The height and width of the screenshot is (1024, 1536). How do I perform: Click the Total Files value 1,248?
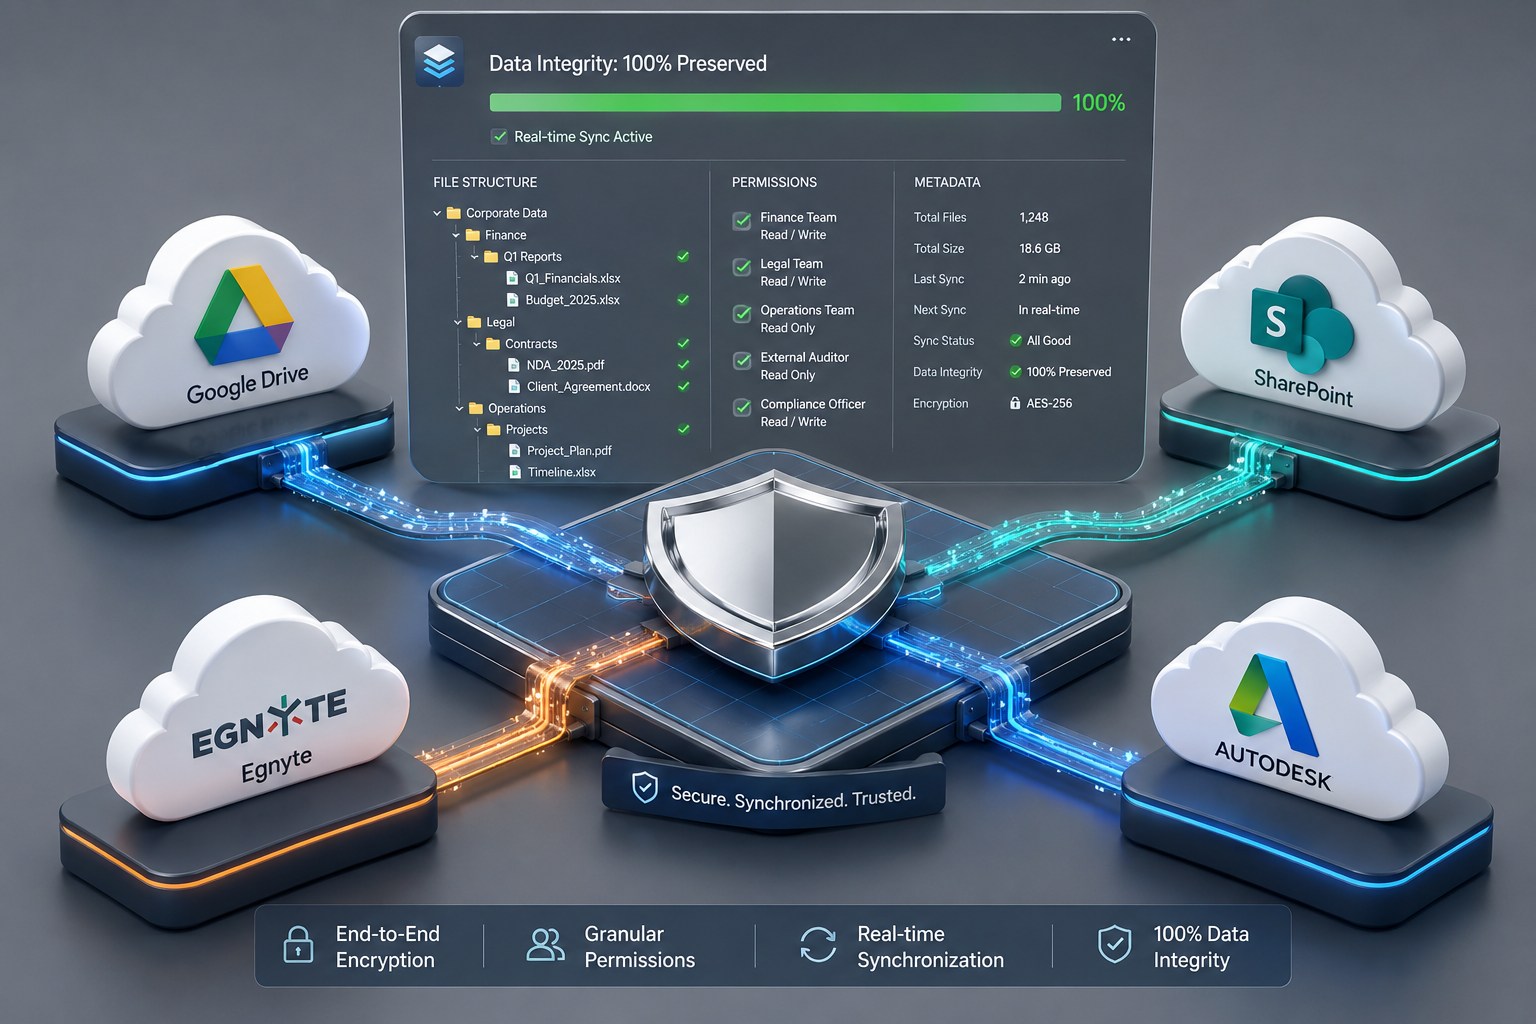coord(1034,217)
